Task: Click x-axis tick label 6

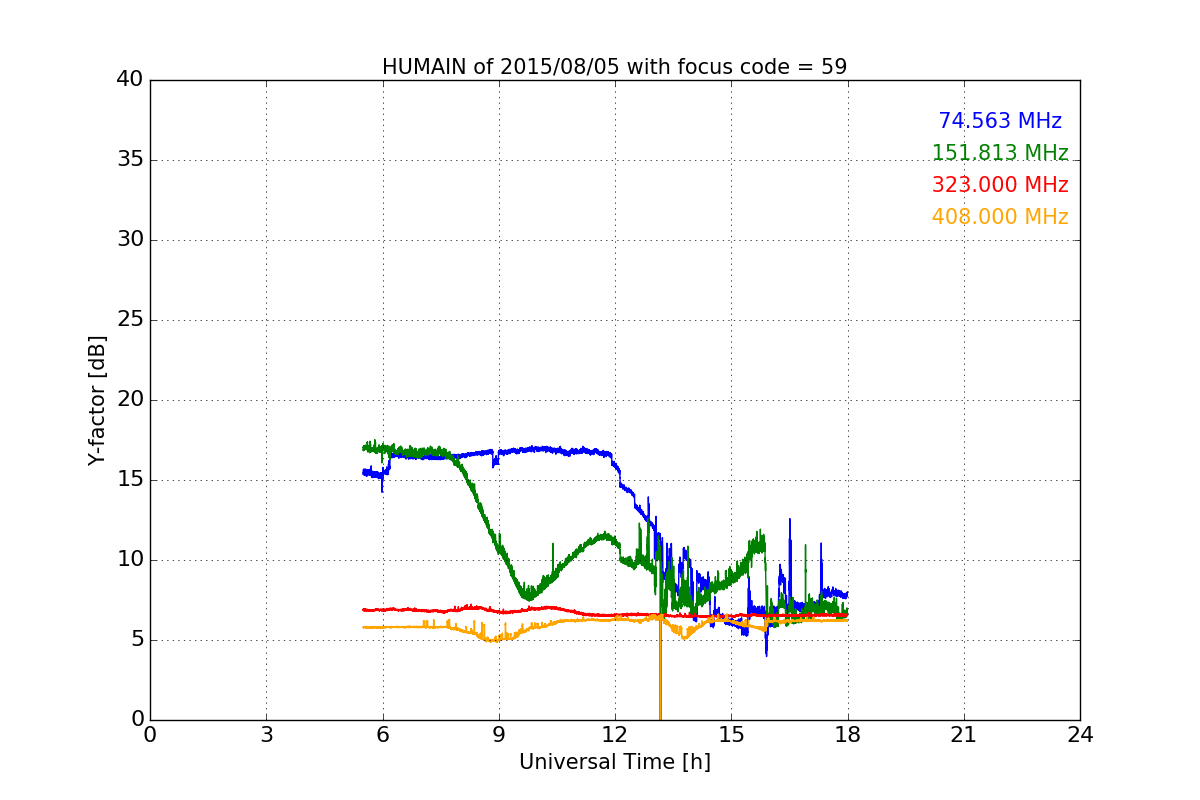Action: click(382, 735)
